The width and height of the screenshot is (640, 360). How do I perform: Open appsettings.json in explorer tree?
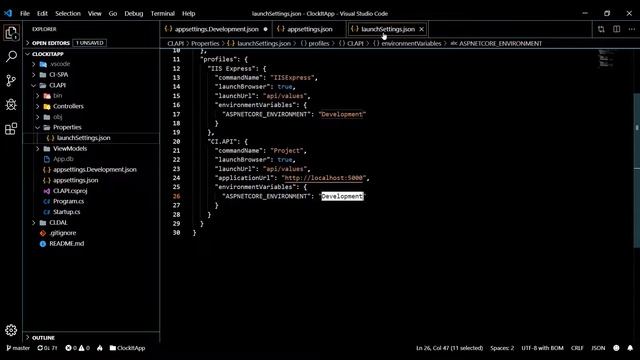tap(75, 180)
